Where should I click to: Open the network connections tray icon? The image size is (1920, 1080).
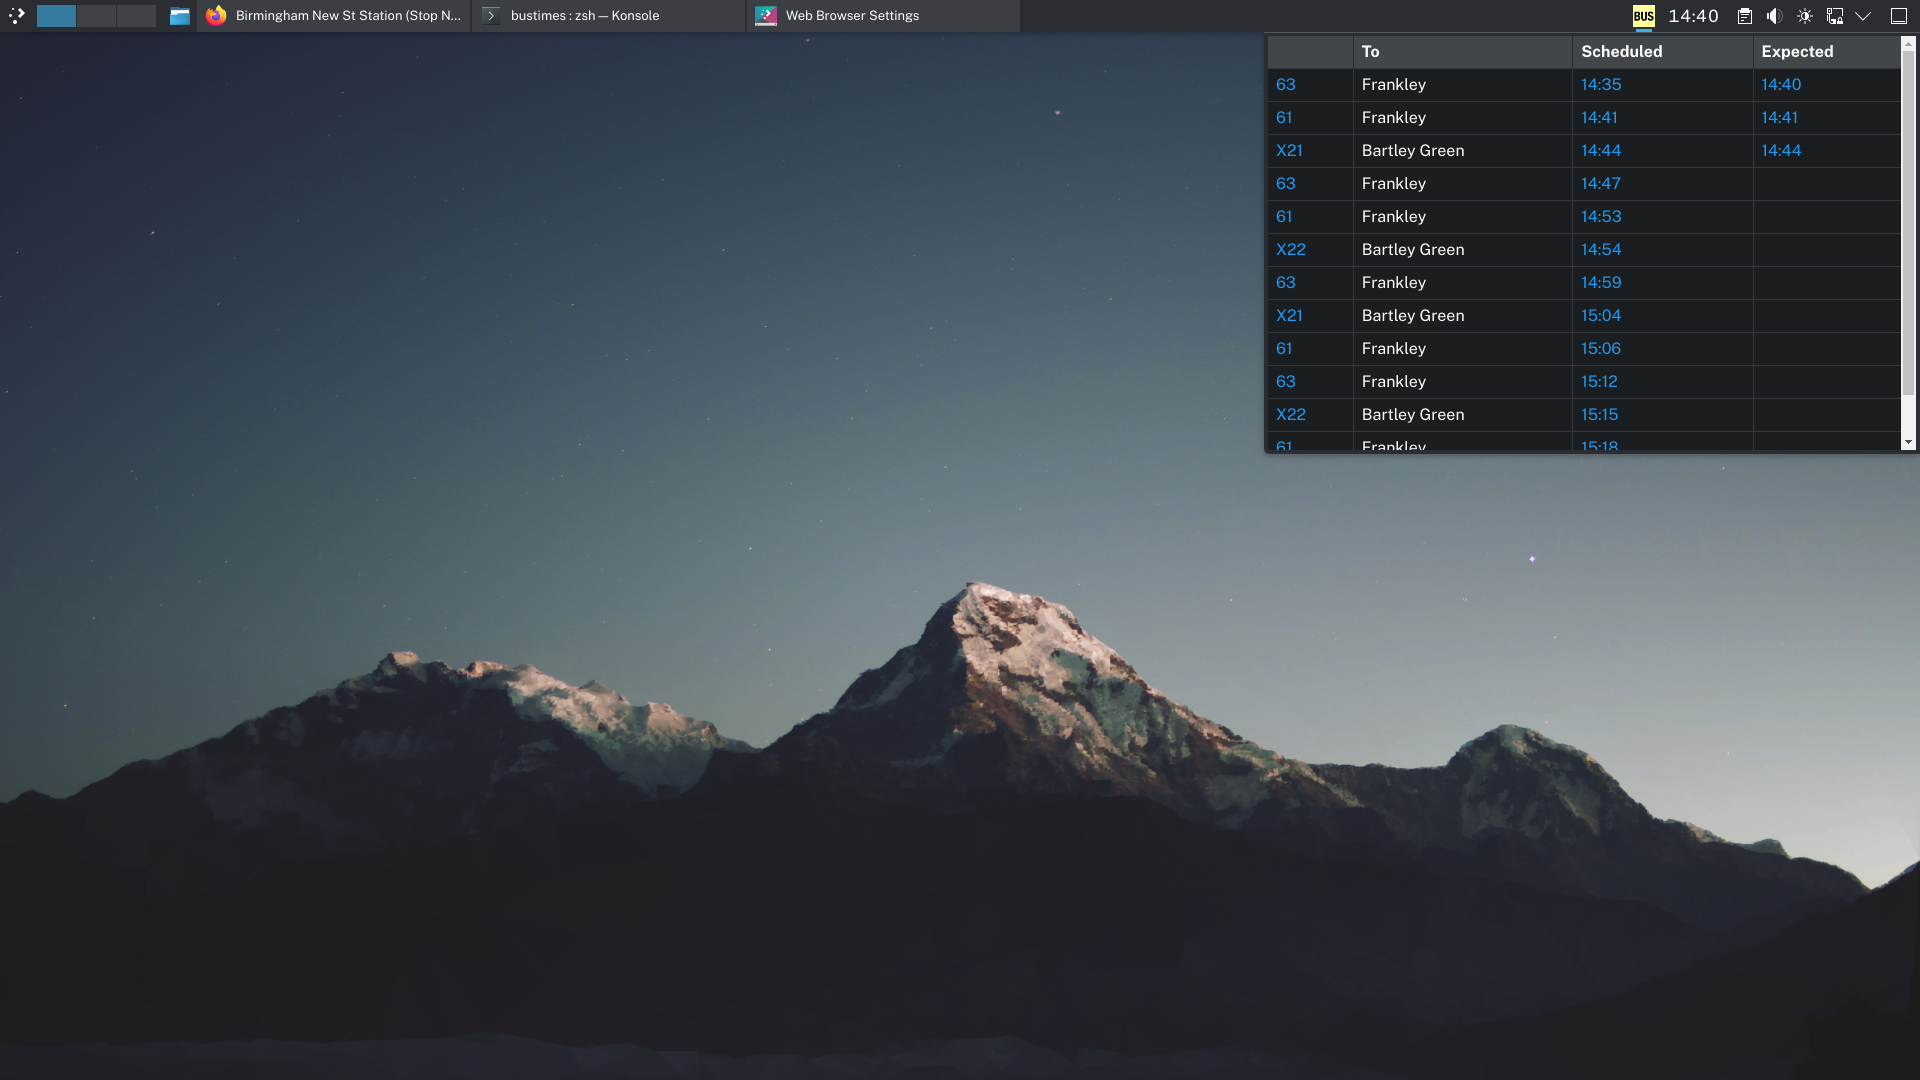[1834, 16]
